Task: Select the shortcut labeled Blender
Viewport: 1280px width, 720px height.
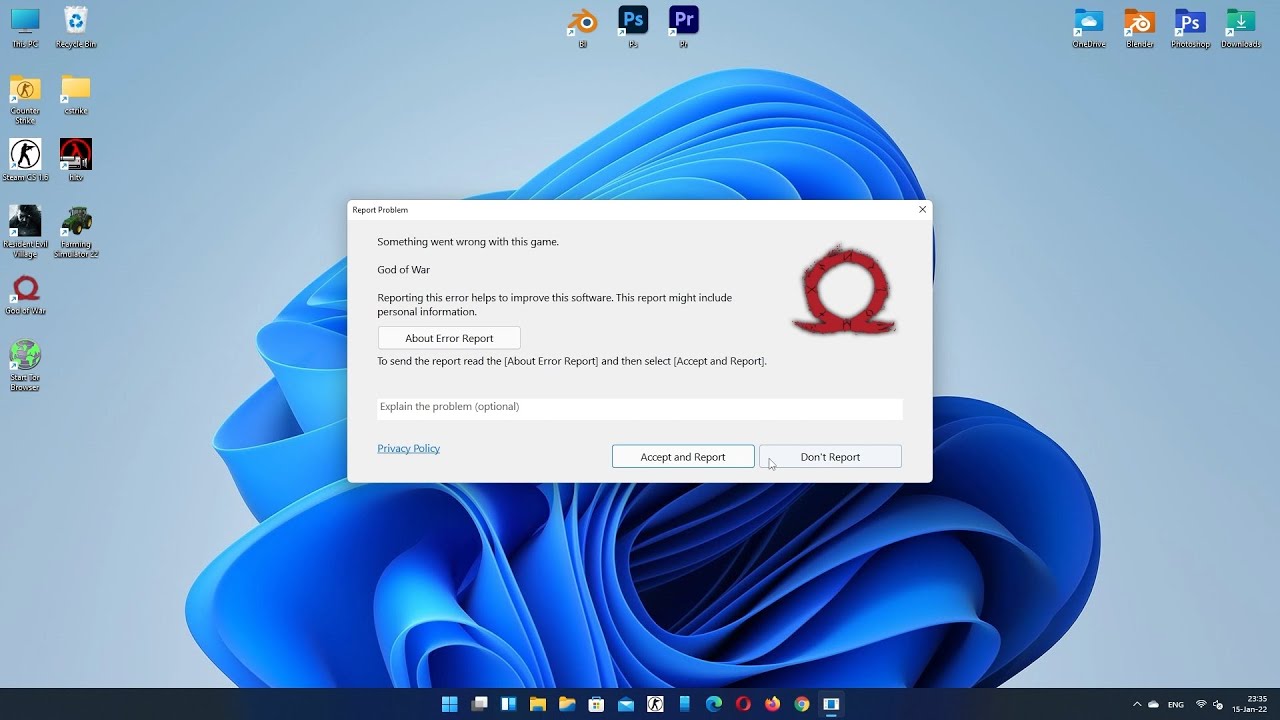Action: pos(1140,27)
